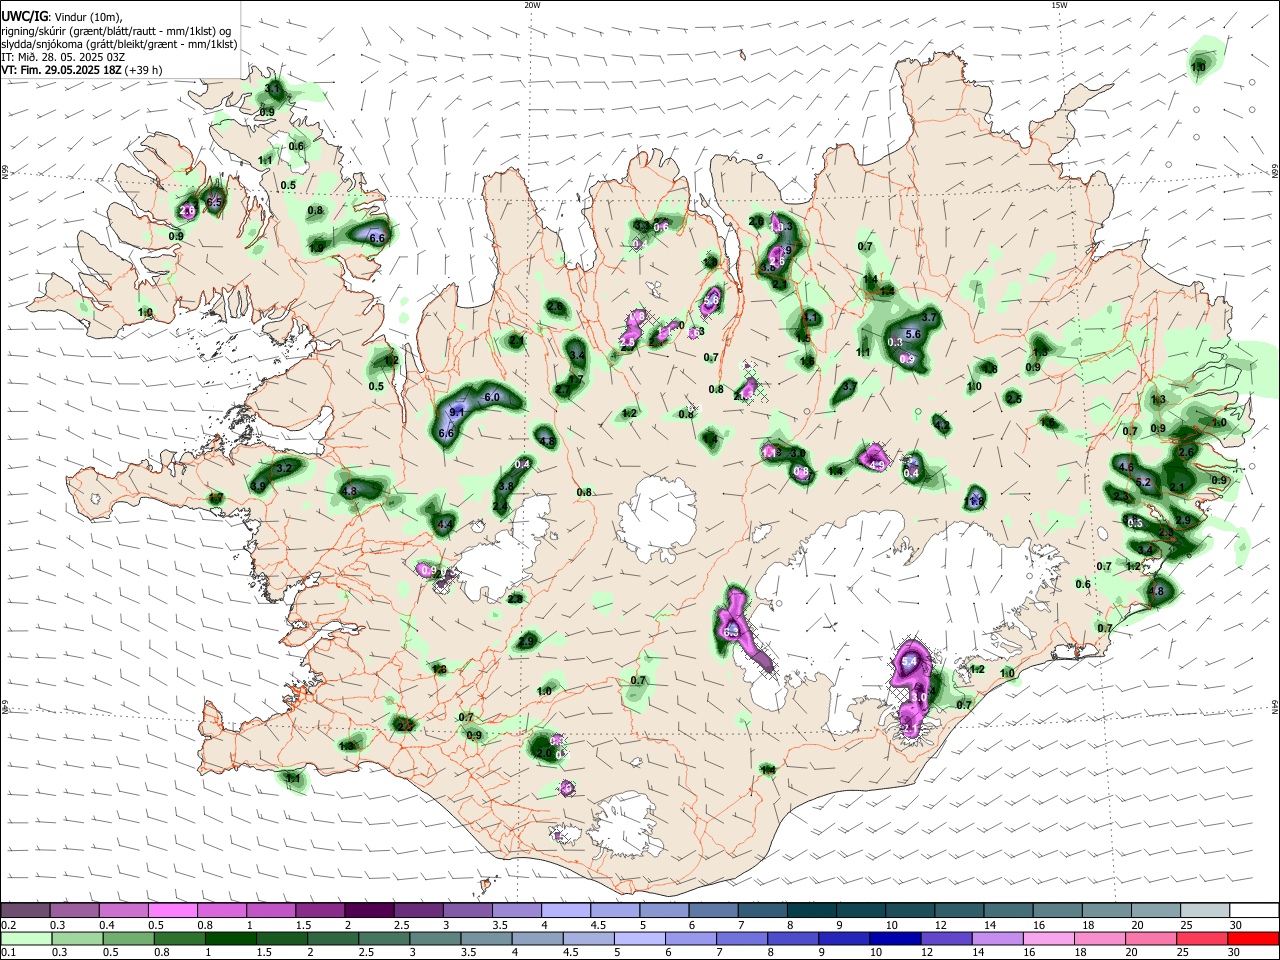Viewport: 1280px width, 960px height.
Task: Click the '0.2' snow legend label
Action: [8, 924]
